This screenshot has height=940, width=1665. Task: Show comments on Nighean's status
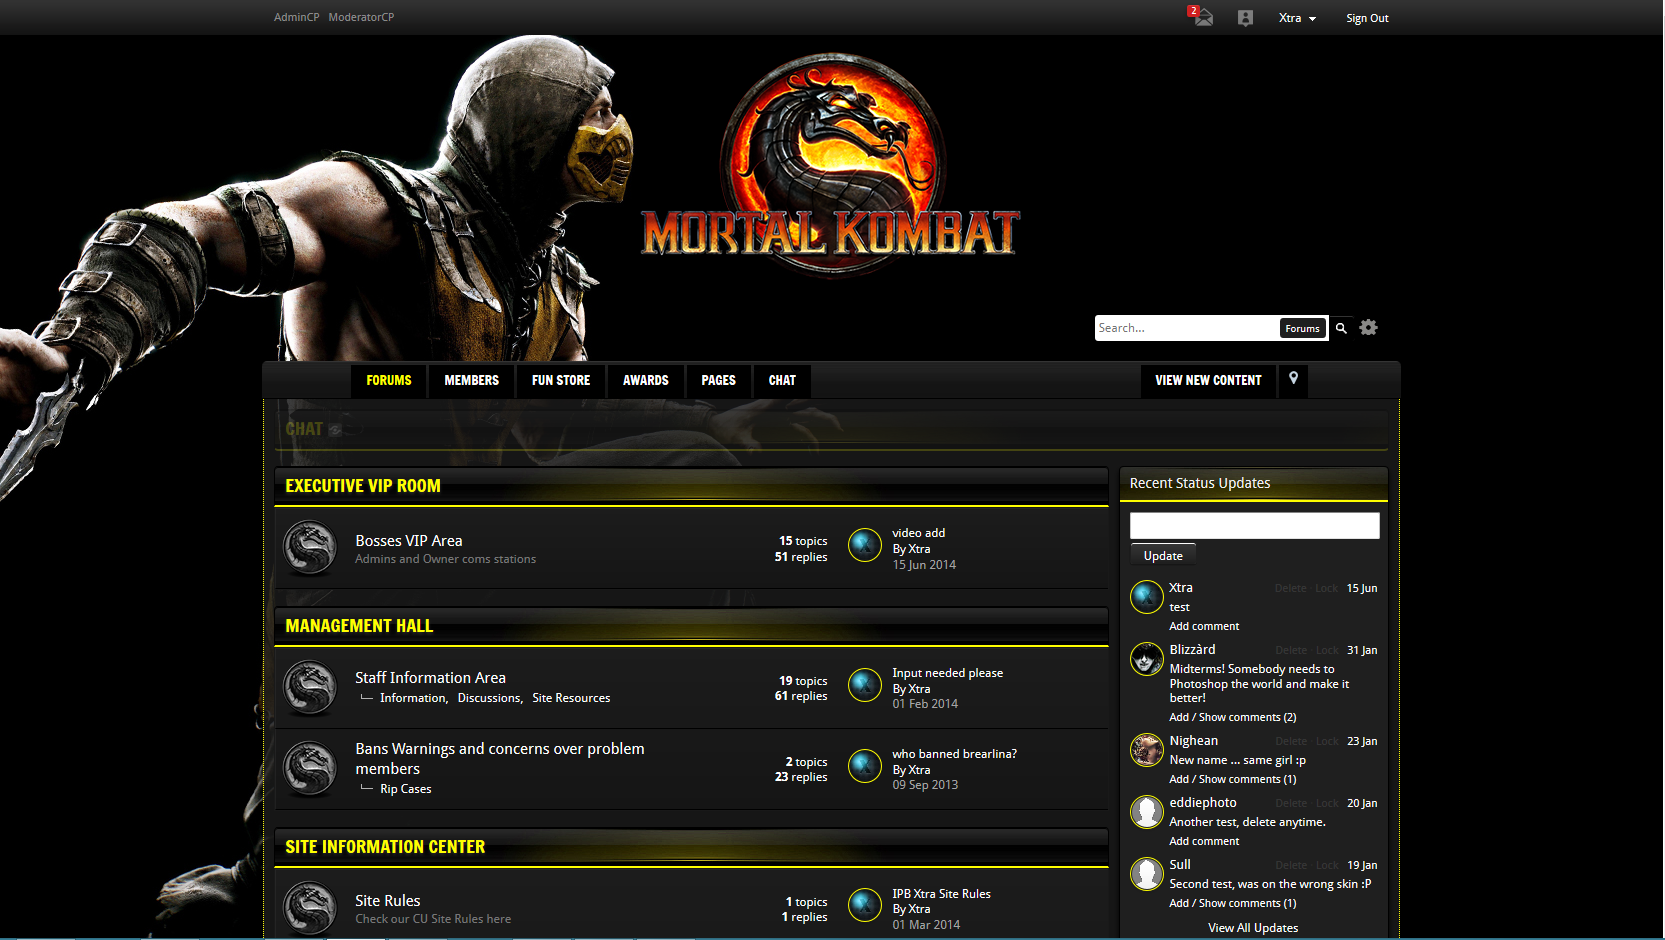(x=1233, y=779)
